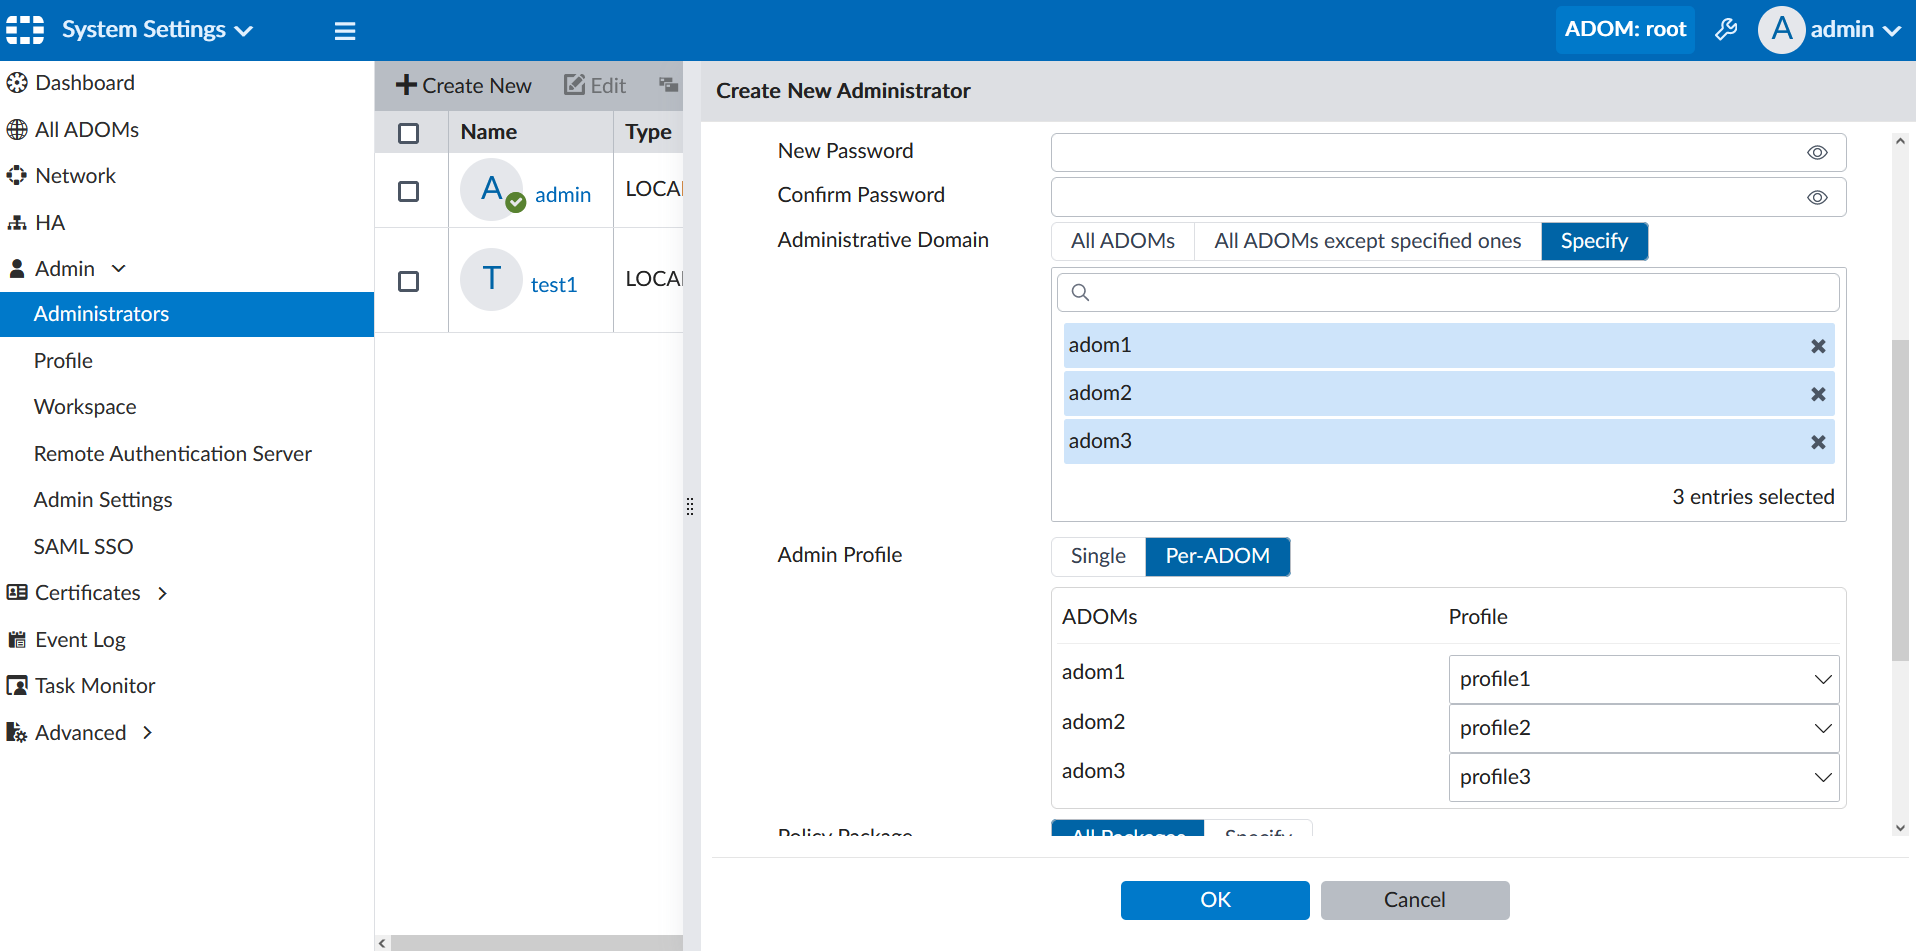Toggle the select-all checkbox in table header

pos(408,133)
